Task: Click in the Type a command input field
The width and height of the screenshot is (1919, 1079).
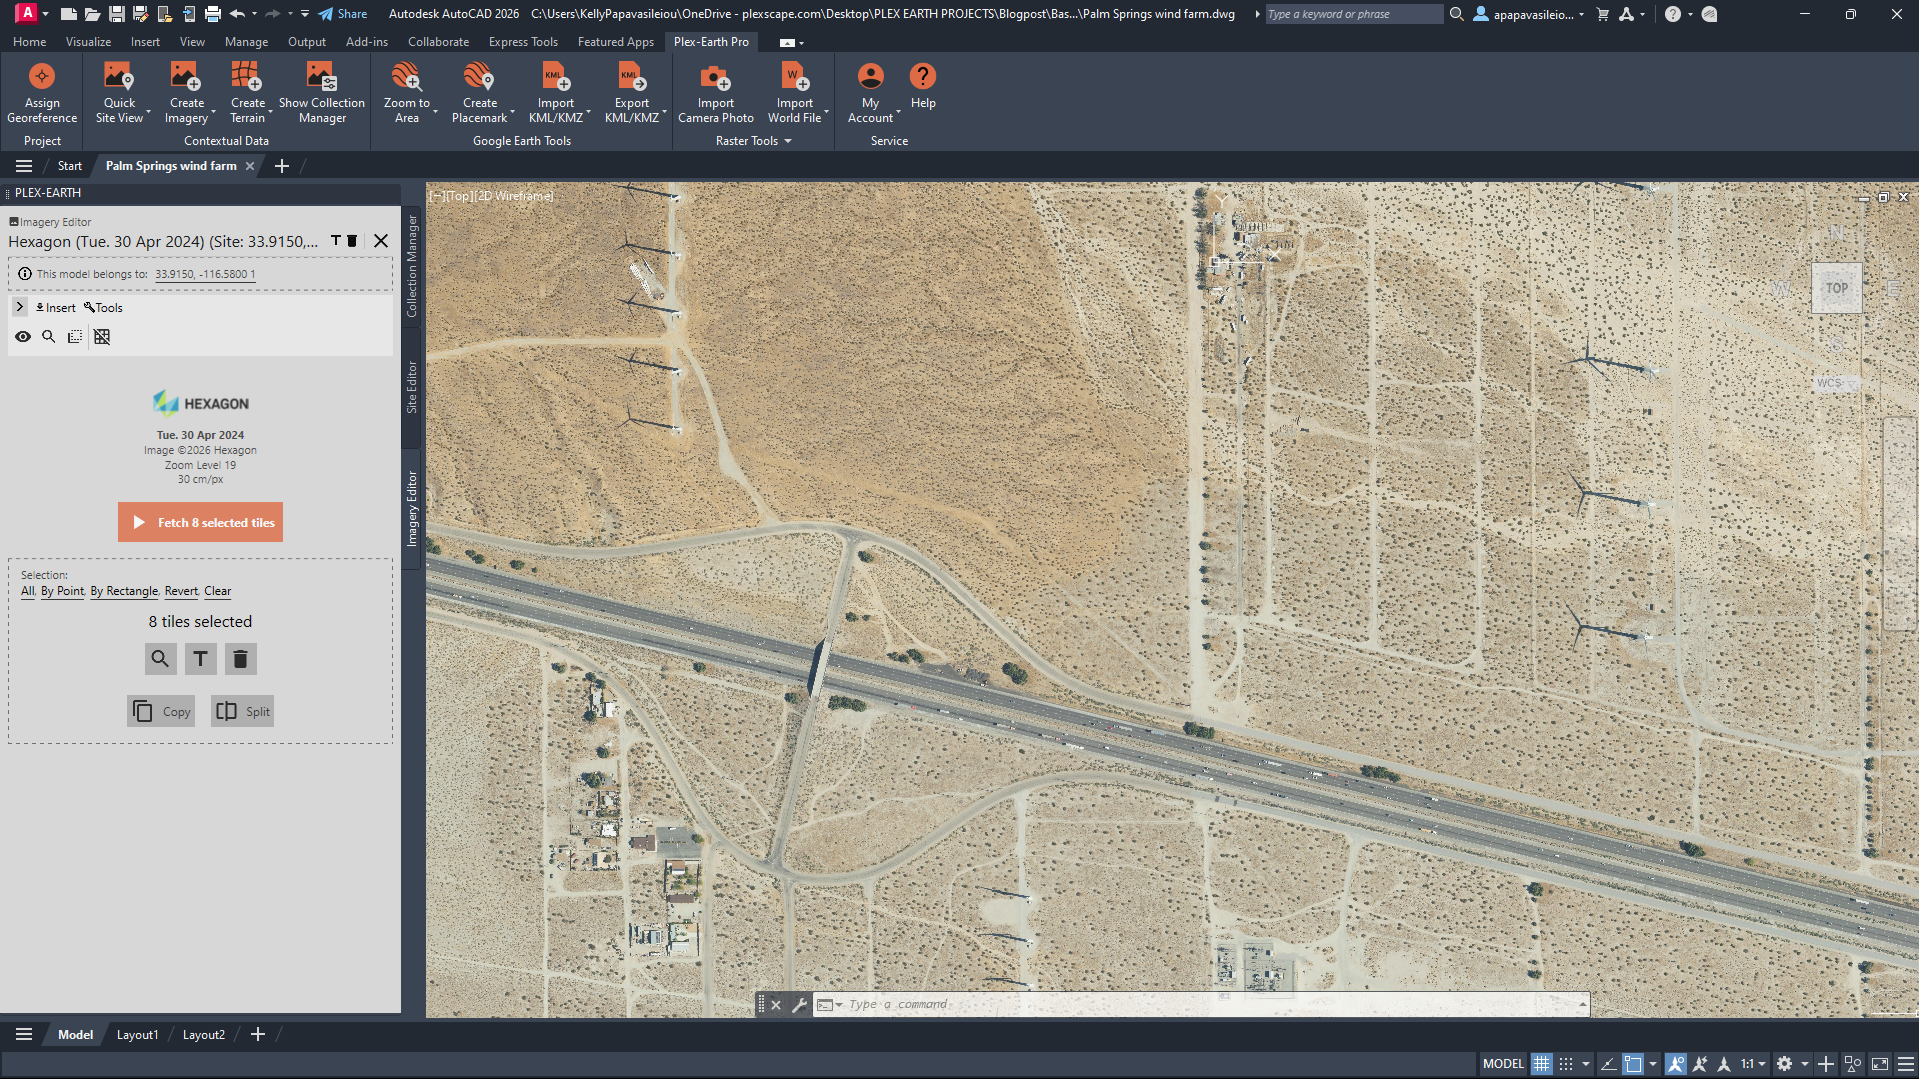Action: click(1200, 1005)
